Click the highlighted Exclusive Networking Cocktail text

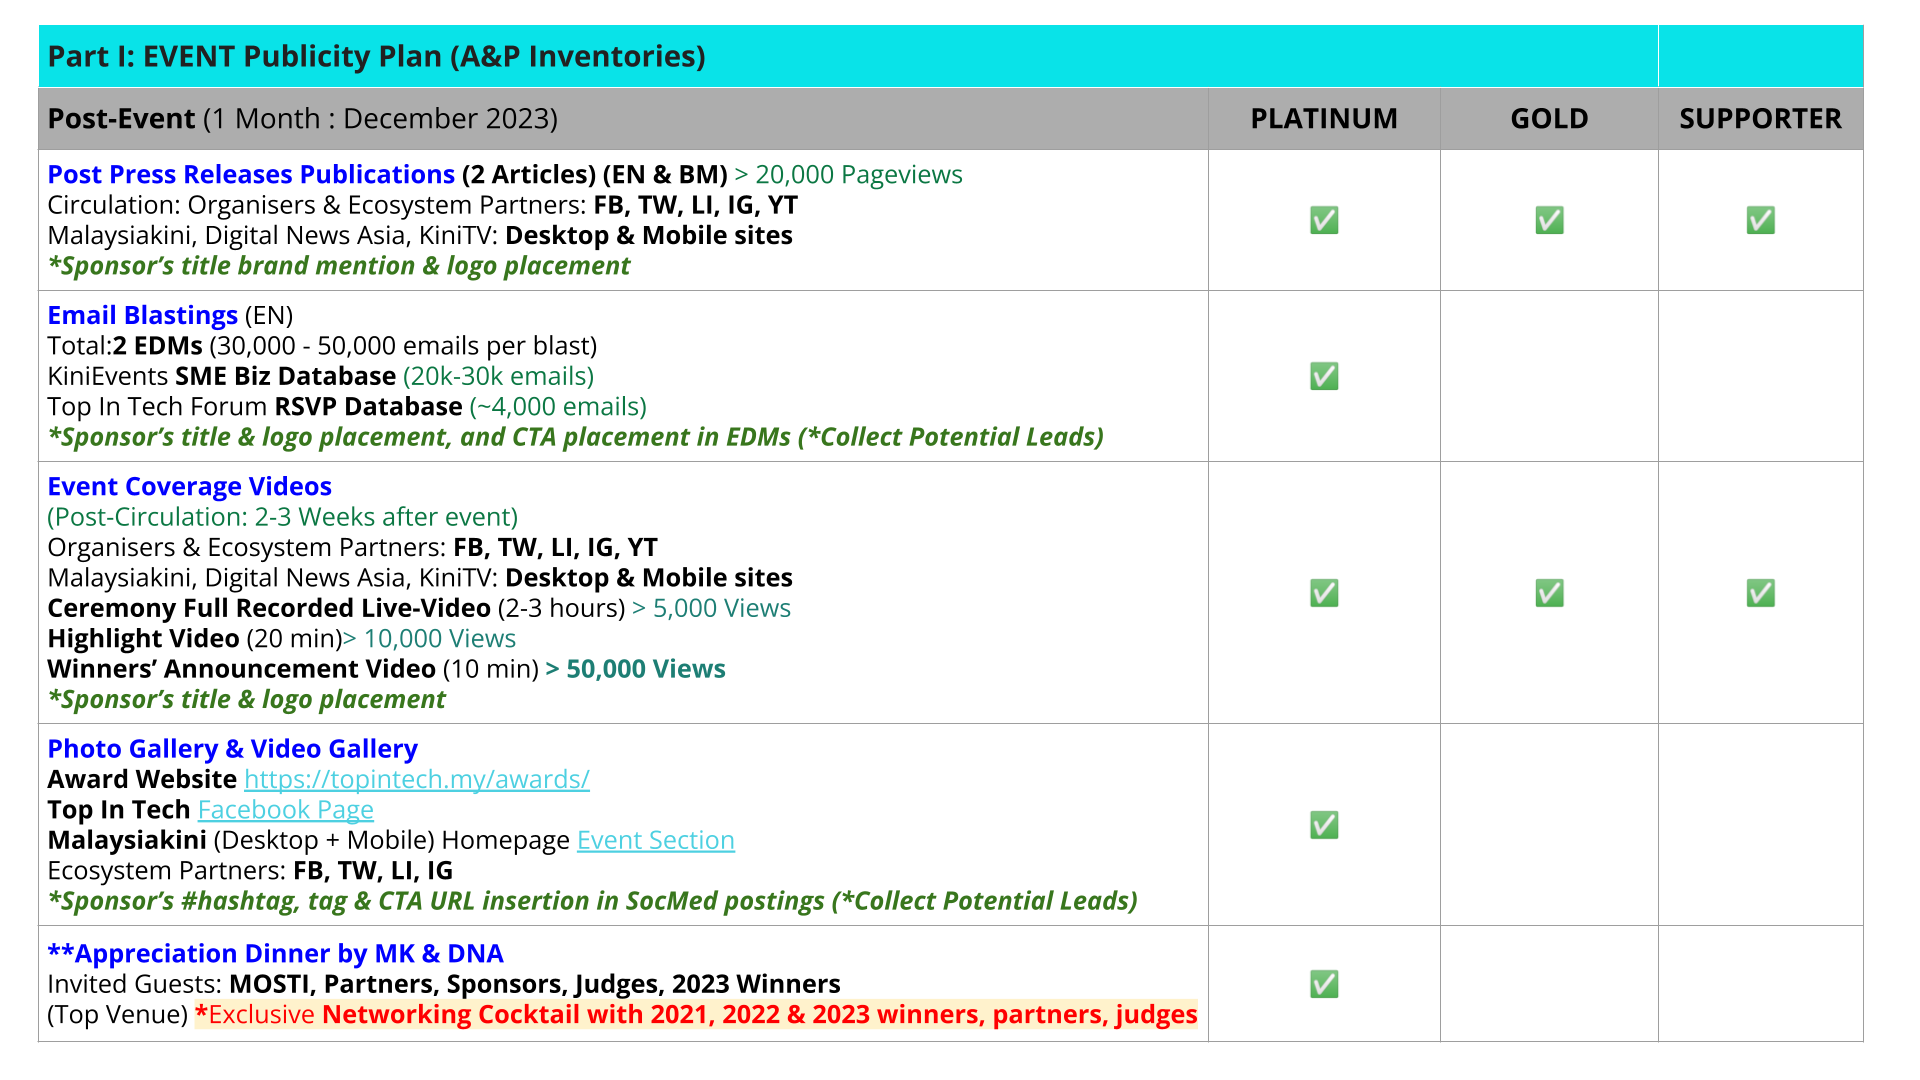tap(695, 1015)
